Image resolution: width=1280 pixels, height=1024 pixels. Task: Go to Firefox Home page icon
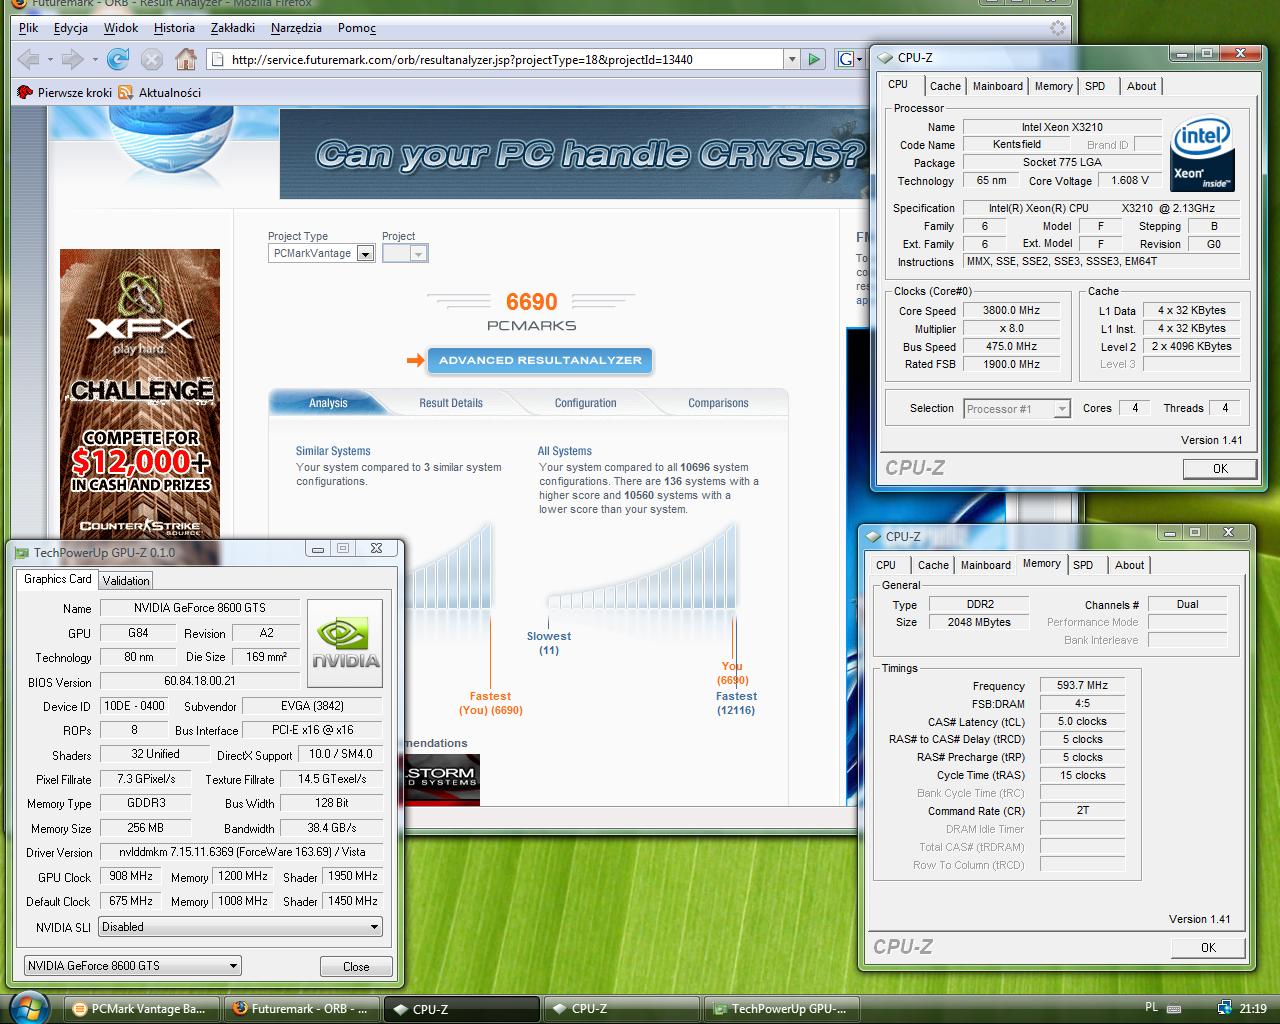185,59
